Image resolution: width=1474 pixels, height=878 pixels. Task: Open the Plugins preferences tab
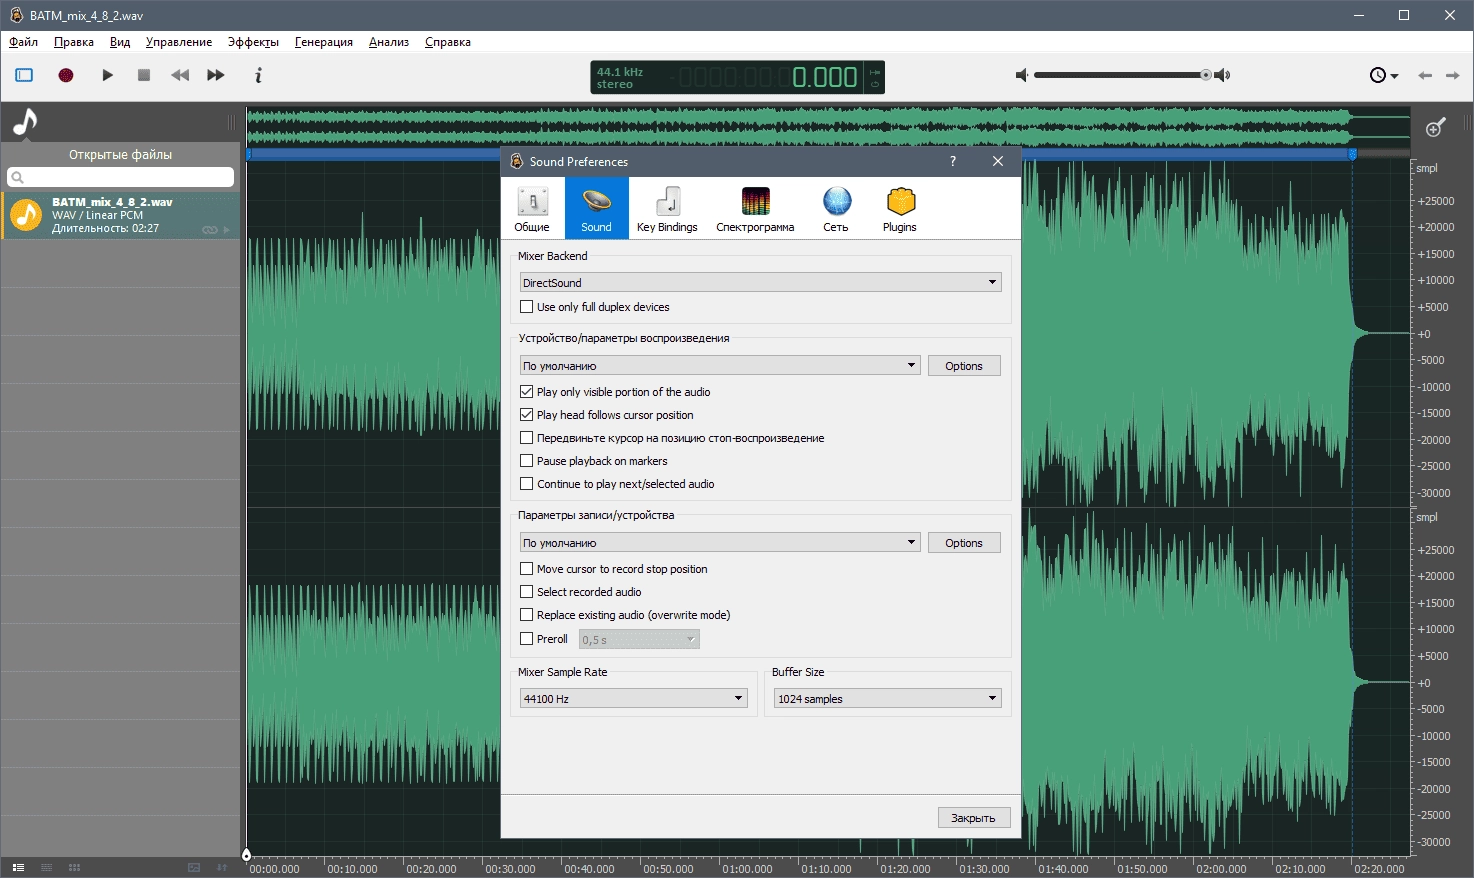900,208
